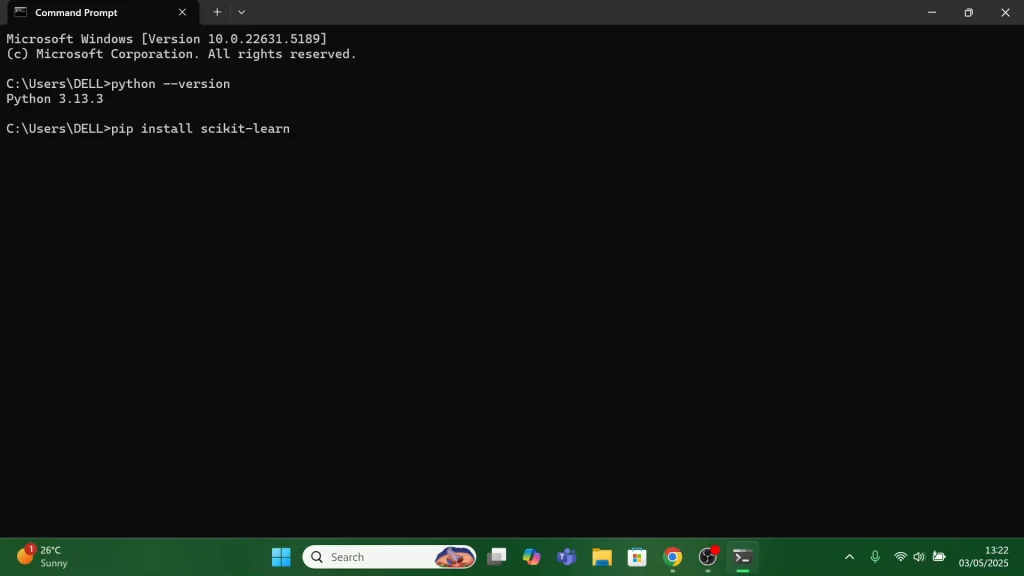1024x576 pixels.
Task: Click the Windows Start button
Action: [281, 557]
